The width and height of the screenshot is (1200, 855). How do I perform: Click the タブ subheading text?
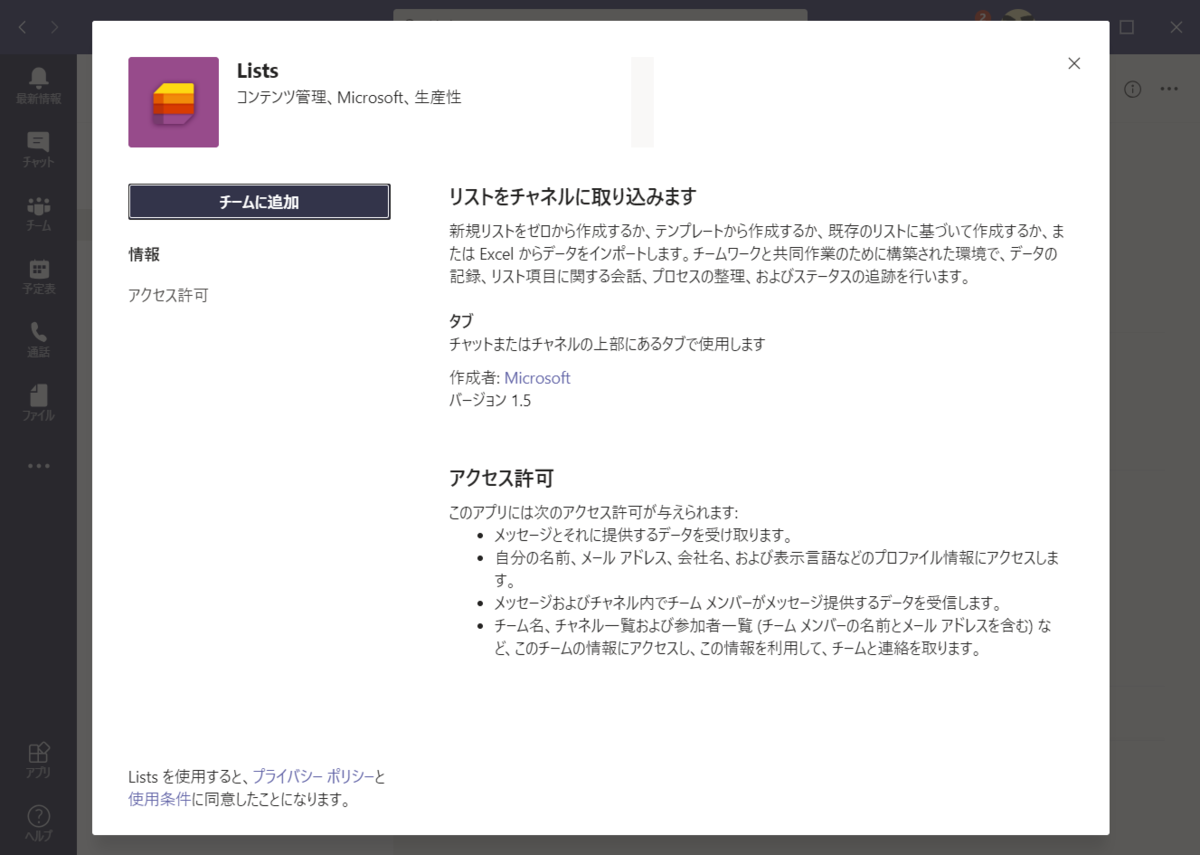[461, 321]
